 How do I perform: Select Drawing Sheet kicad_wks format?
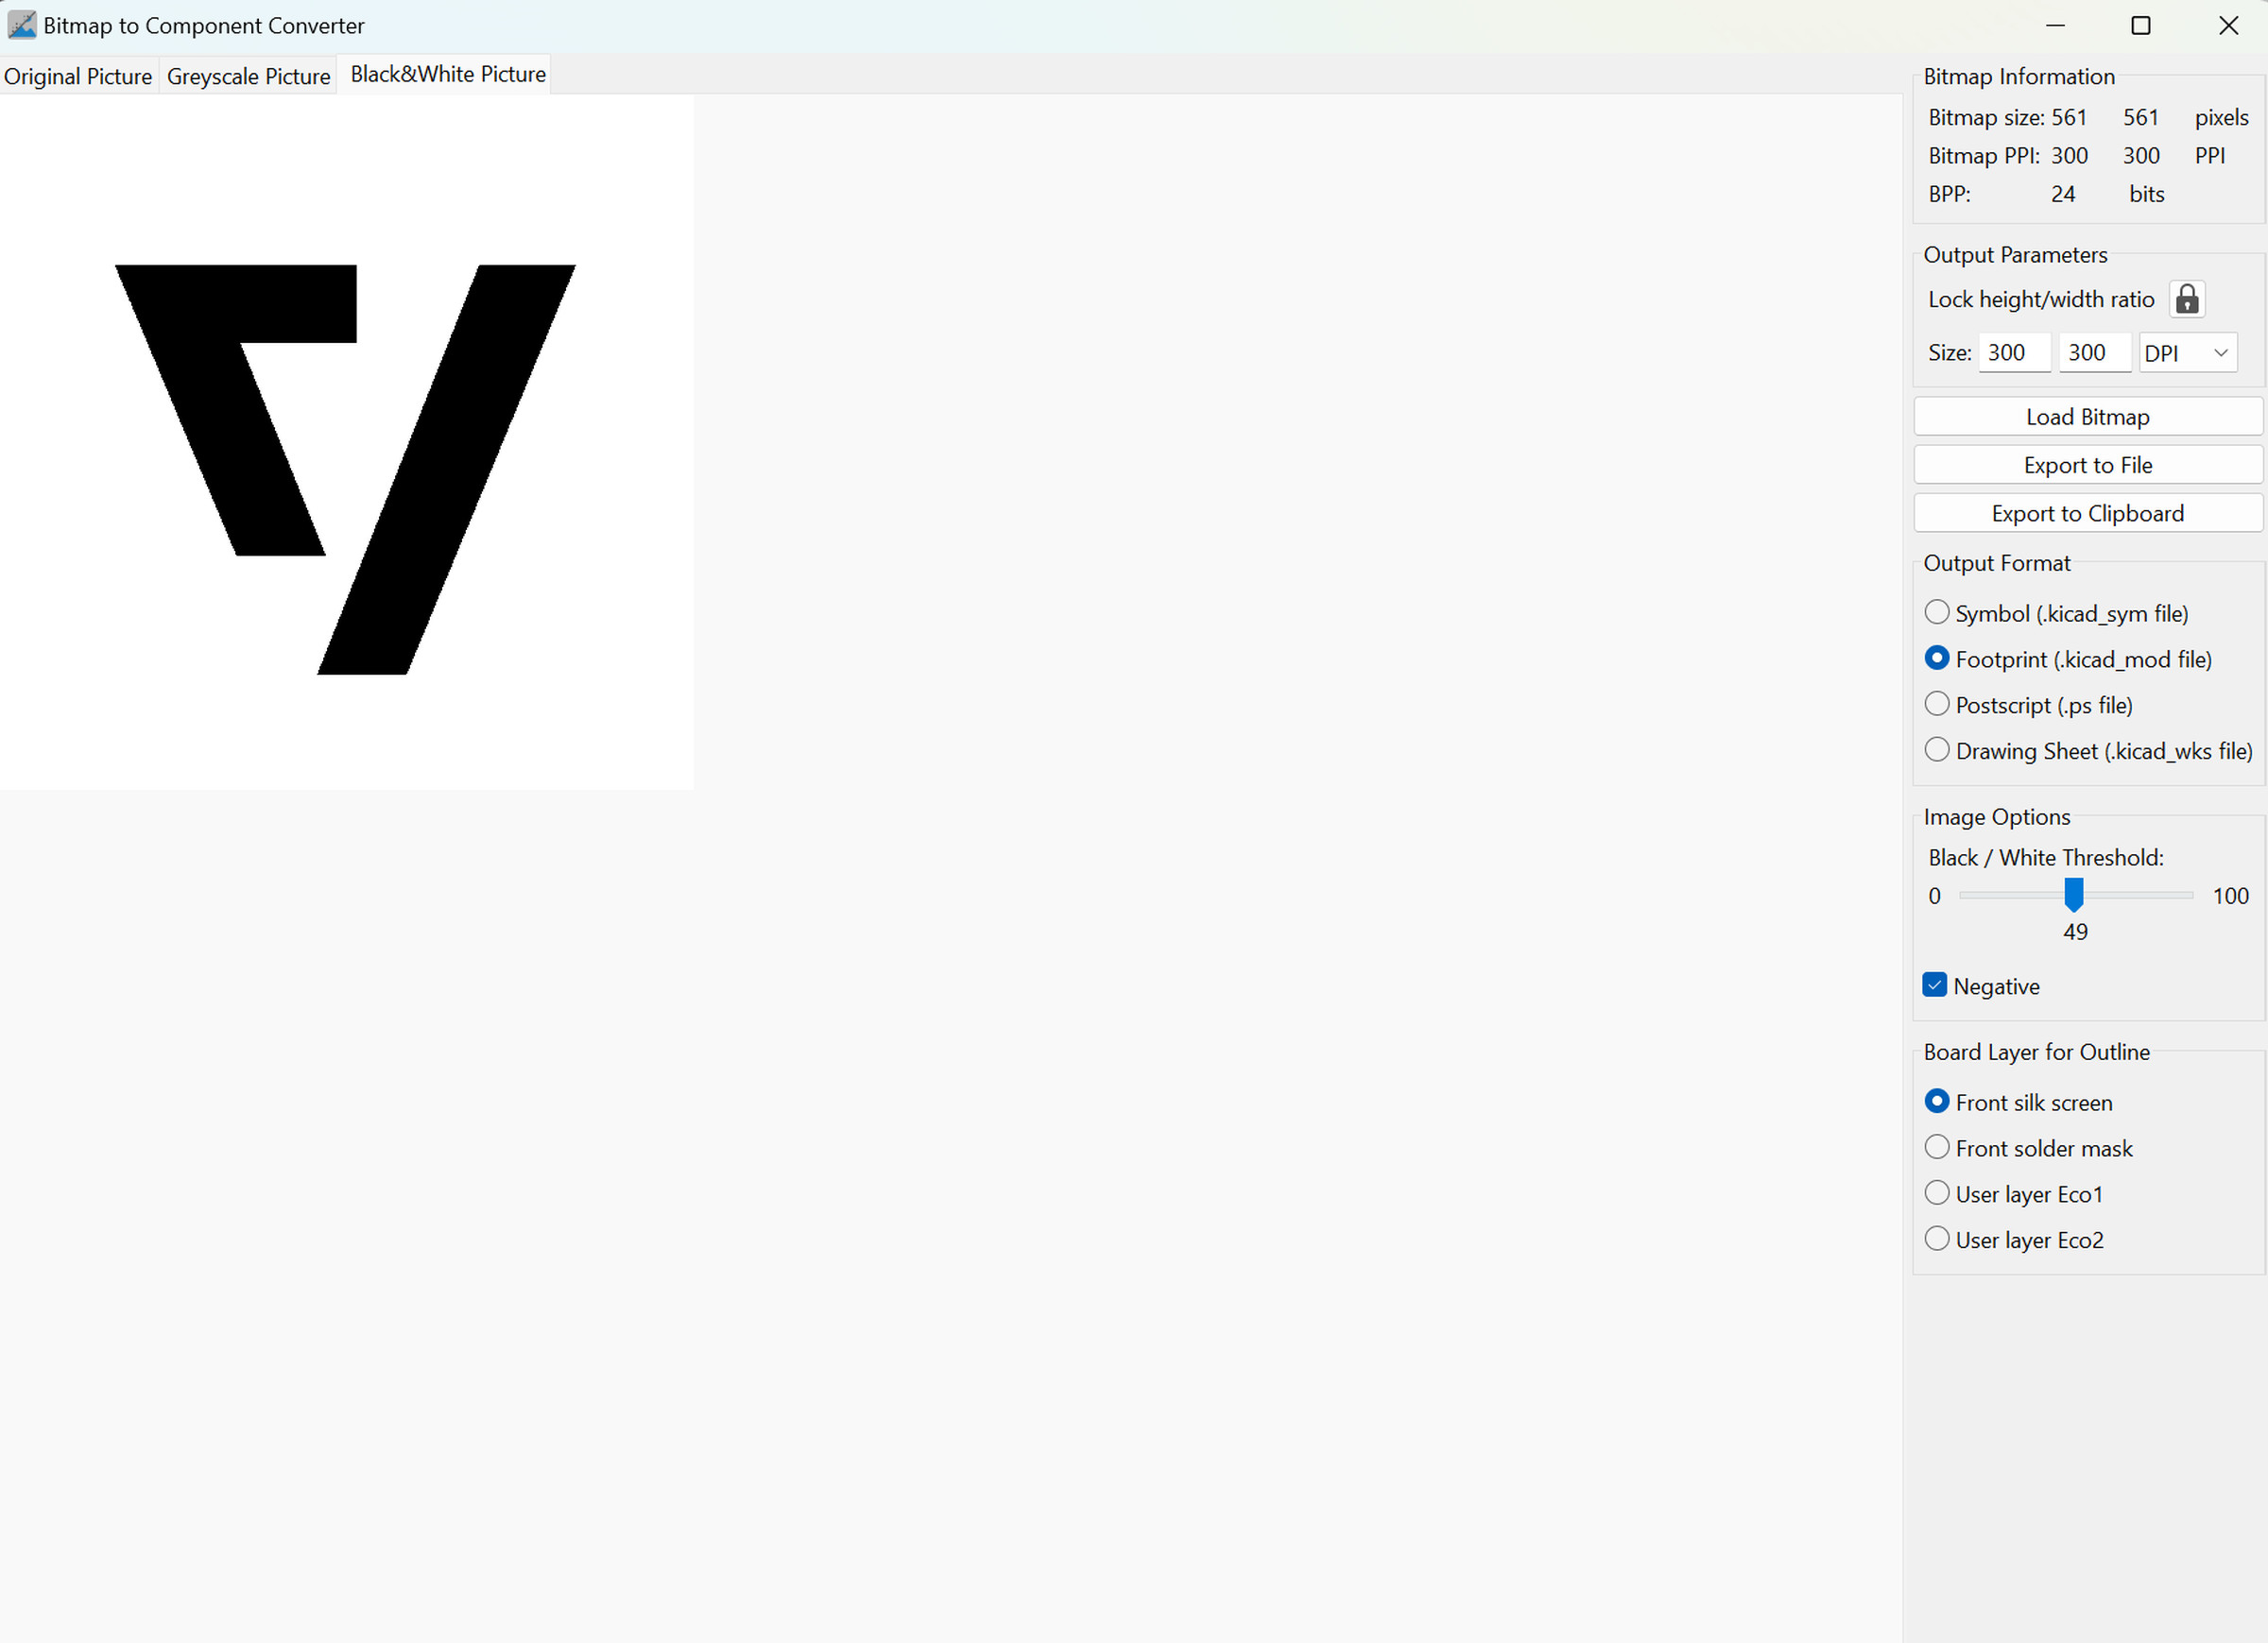coord(1935,750)
